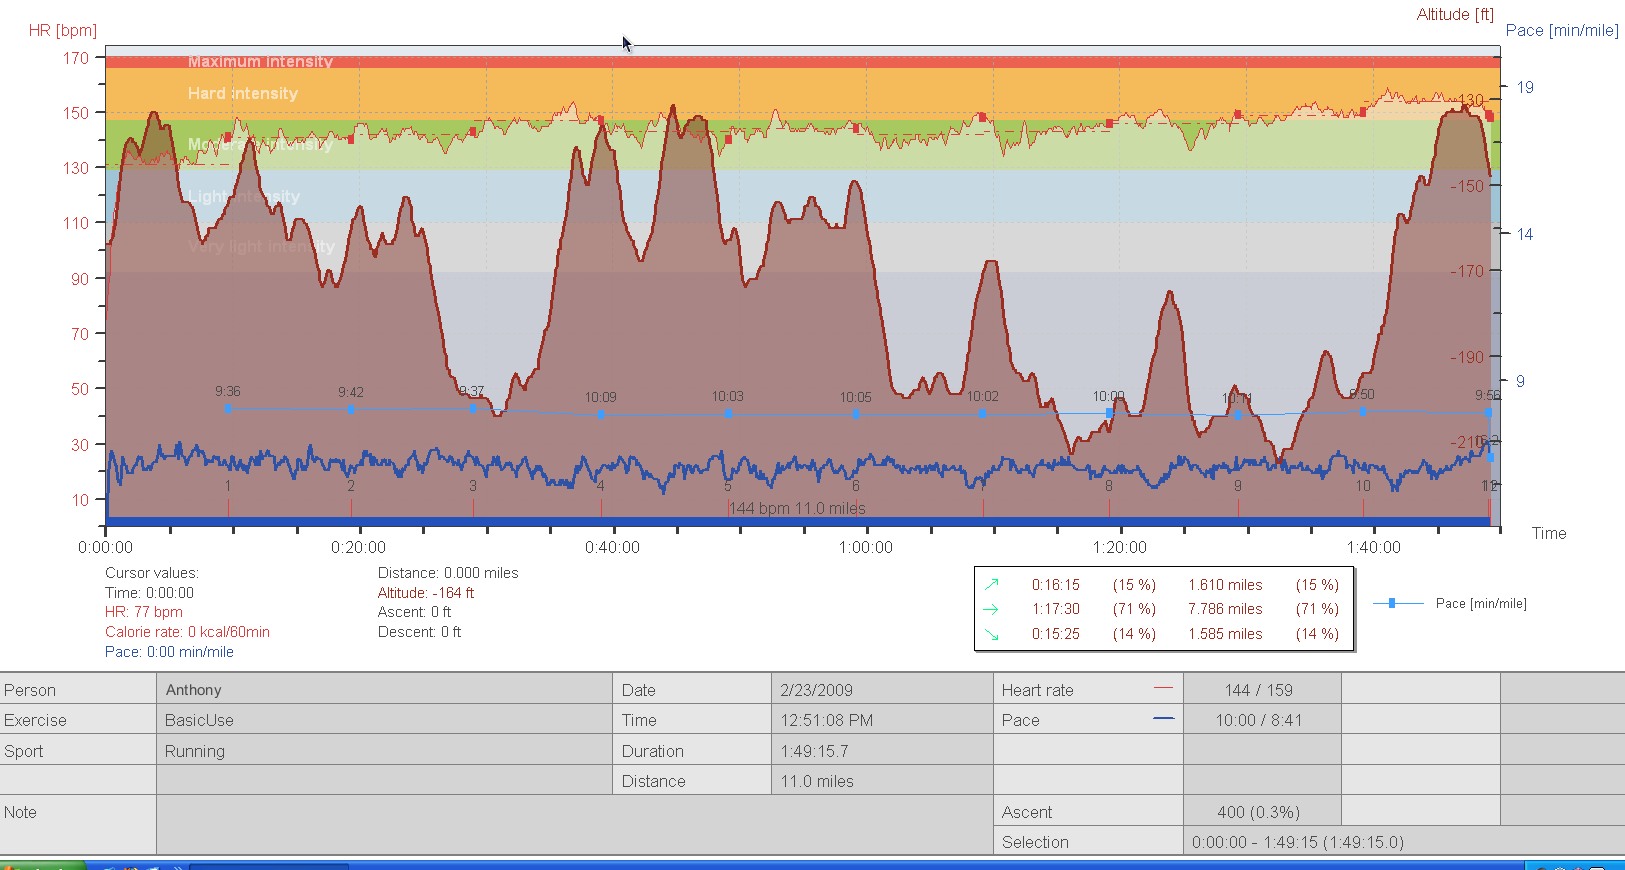
Task: Select the blue Pace line swatch
Action: click(x=1163, y=719)
